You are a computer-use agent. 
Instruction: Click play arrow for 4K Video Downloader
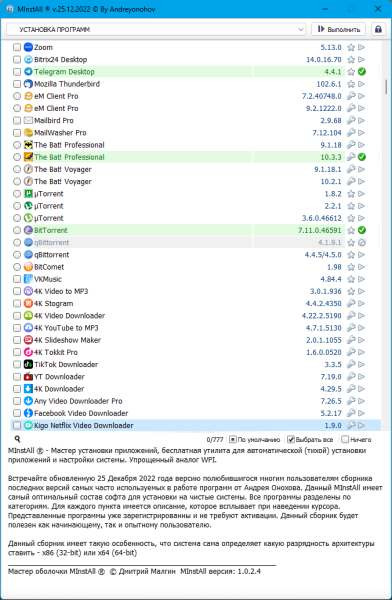click(x=361, y=316)
